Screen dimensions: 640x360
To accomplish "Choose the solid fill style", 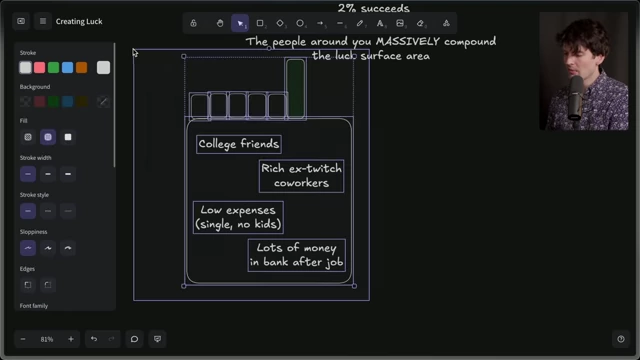I will [68, 137].
